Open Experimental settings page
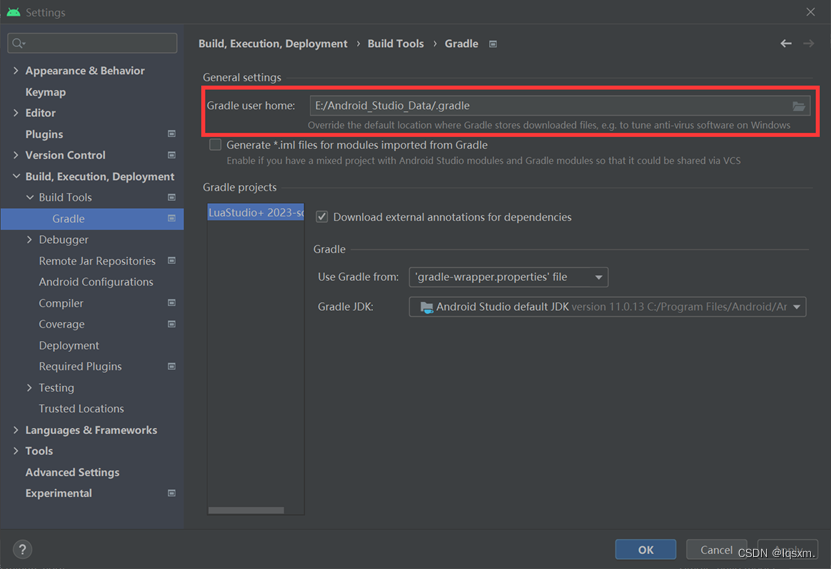The height and width of the screenshot is (569, 831). (58, 493)
